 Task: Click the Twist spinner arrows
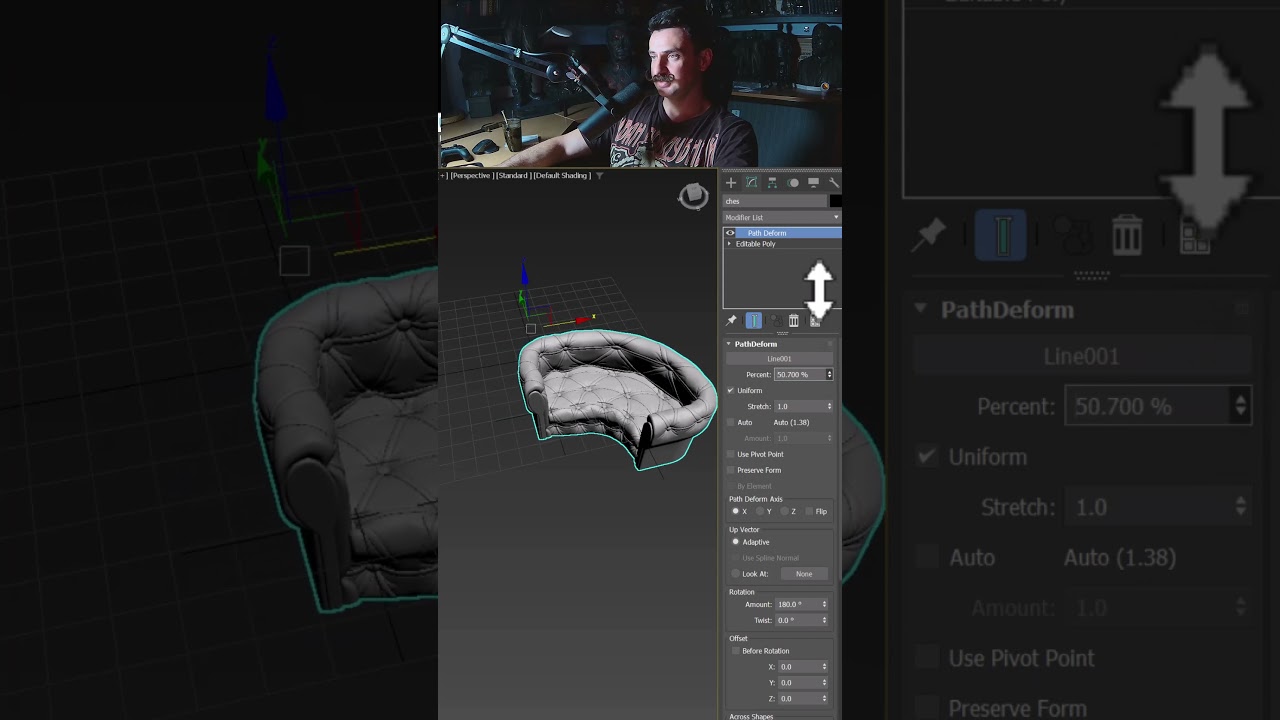point(824,620)
